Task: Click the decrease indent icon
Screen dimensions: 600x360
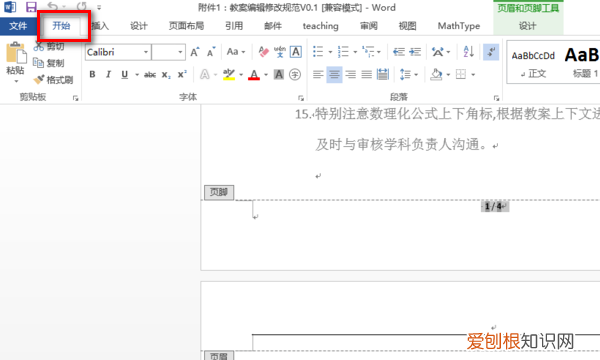Action: (399, 52)
